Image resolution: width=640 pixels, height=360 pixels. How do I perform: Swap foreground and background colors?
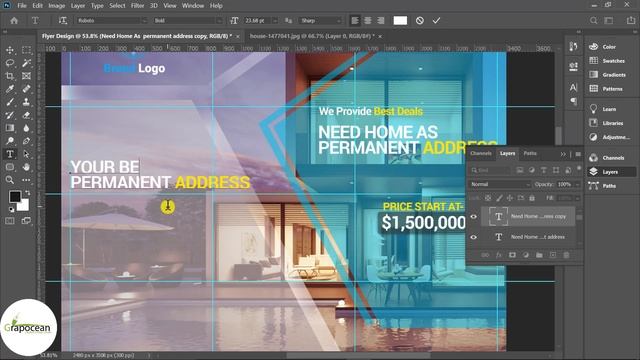[x=27, y=193]
